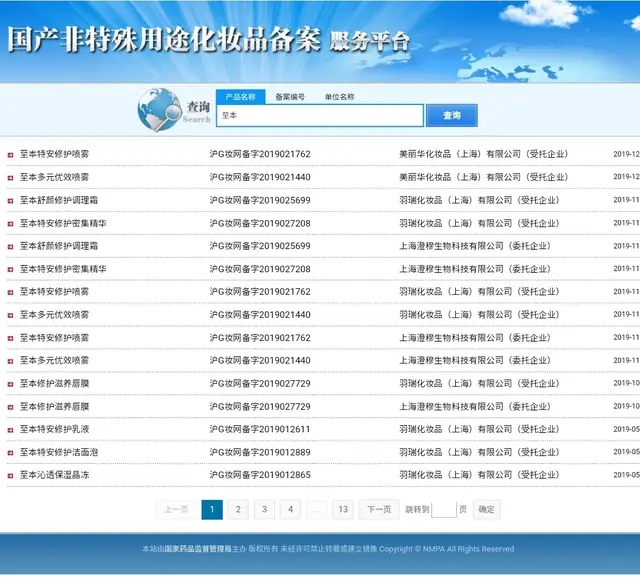Open 至本特安修护喷雾 link in 美丽华 row

pos(54,154)
